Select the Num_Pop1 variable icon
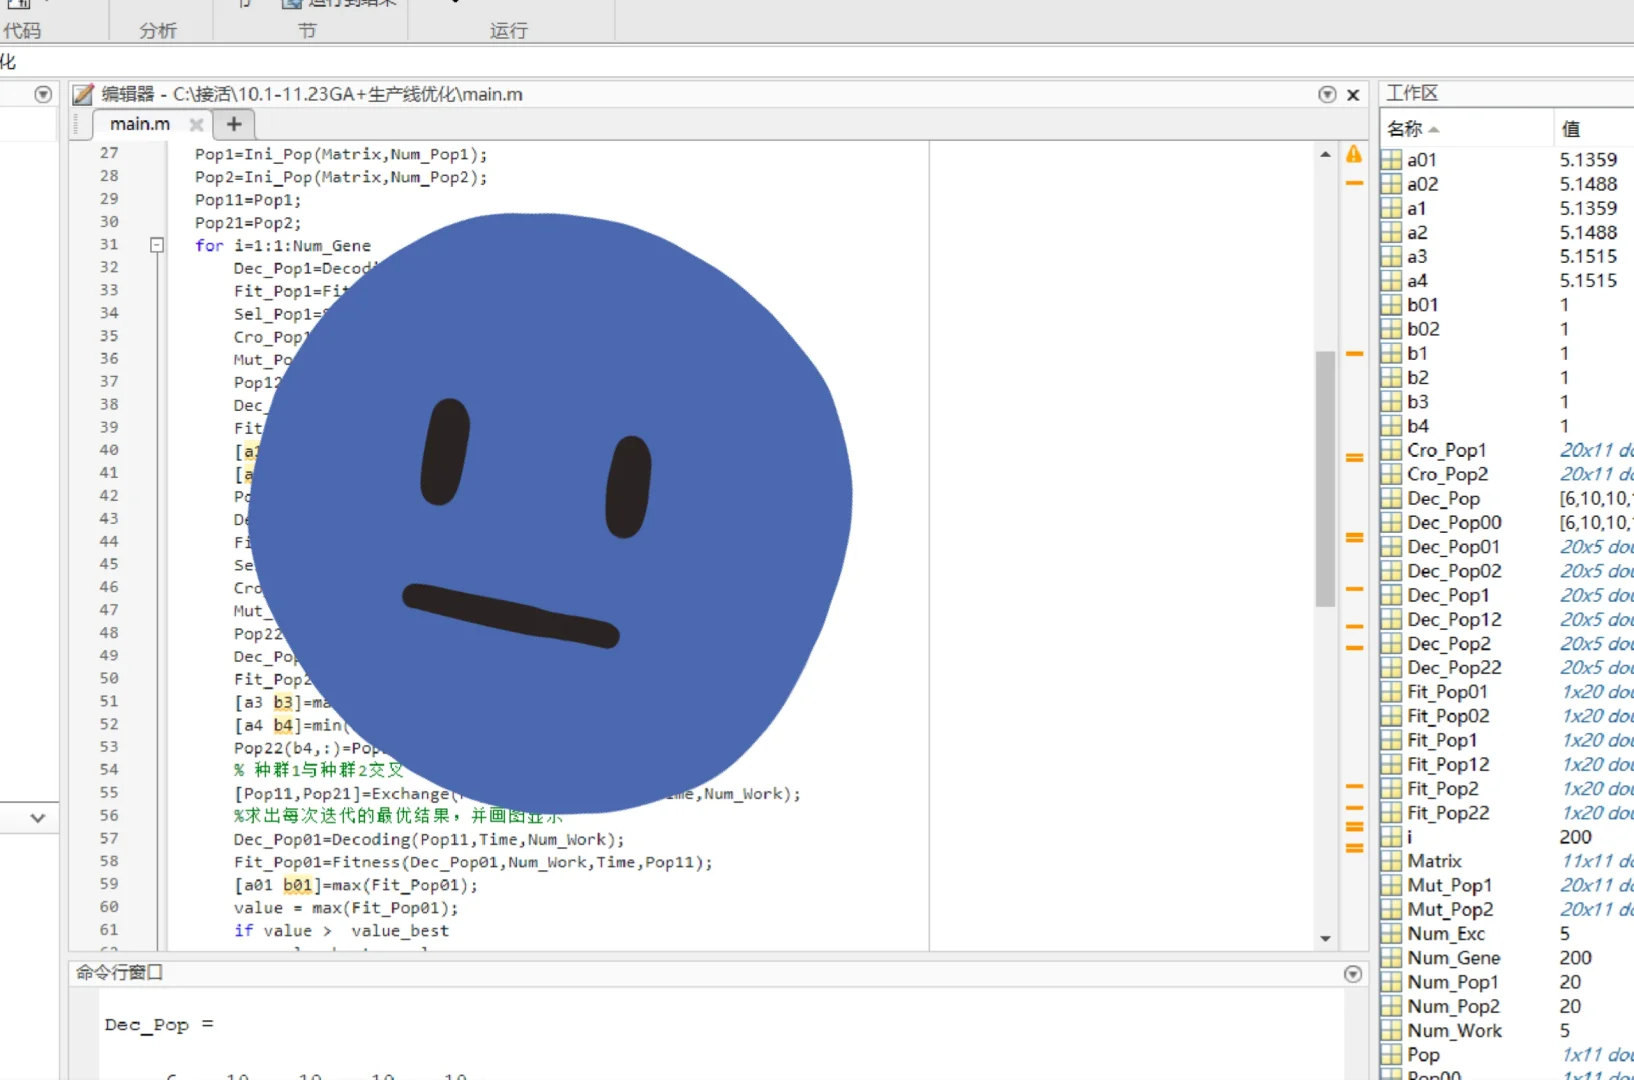The image size is (1634, 1080). pyautogui.click(x=1391, y=982)
